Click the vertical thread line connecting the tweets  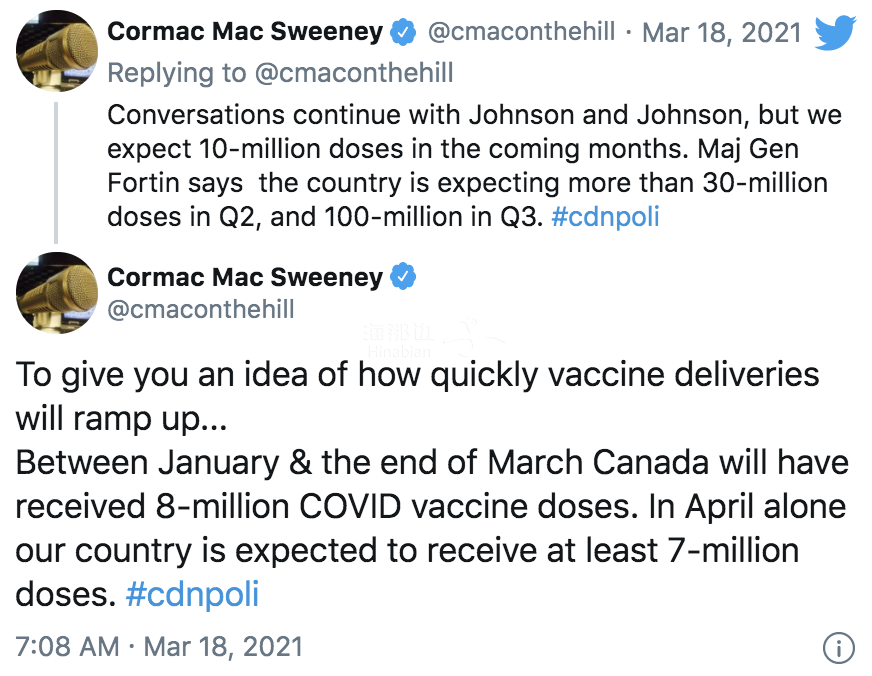click(56, 168)
